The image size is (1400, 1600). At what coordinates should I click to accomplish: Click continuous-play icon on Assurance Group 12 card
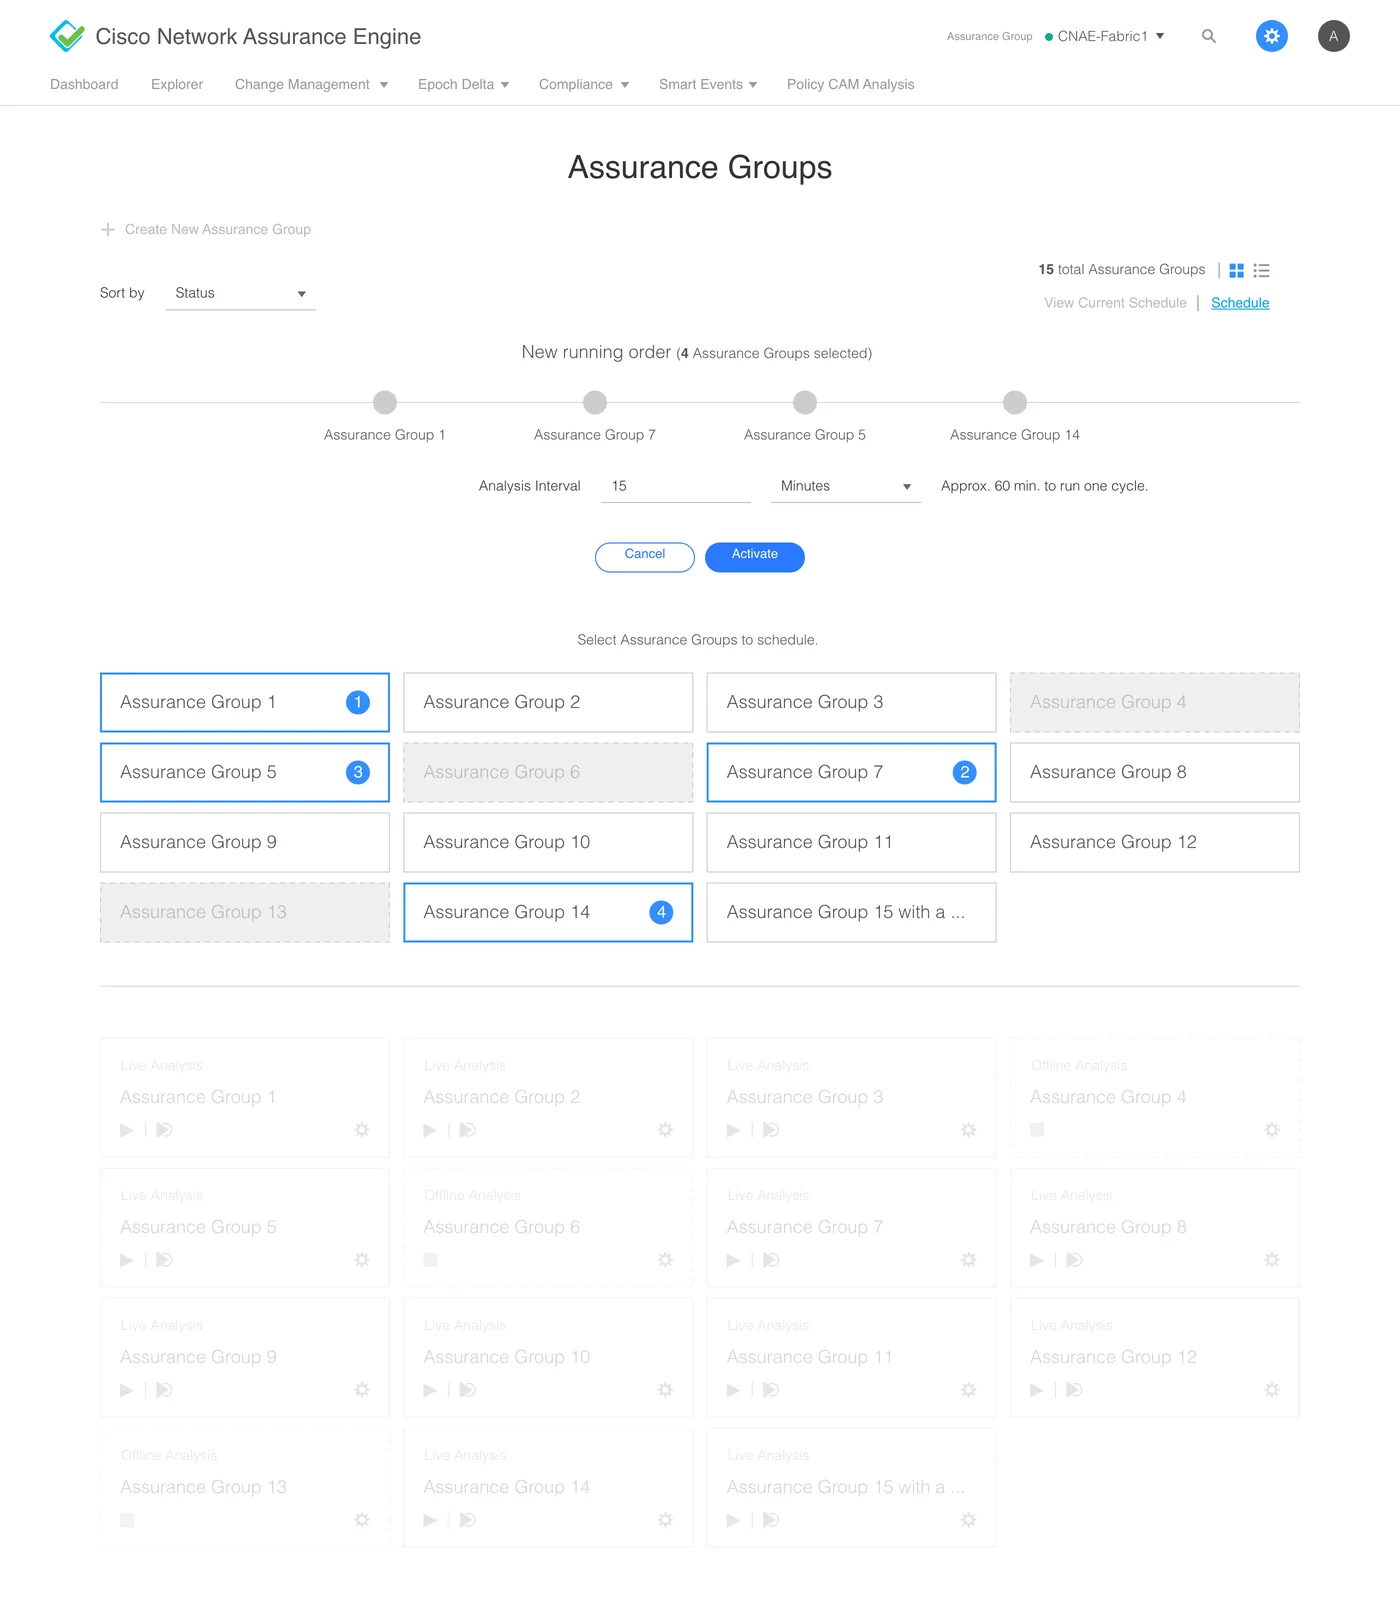tap(1074, 1389)
